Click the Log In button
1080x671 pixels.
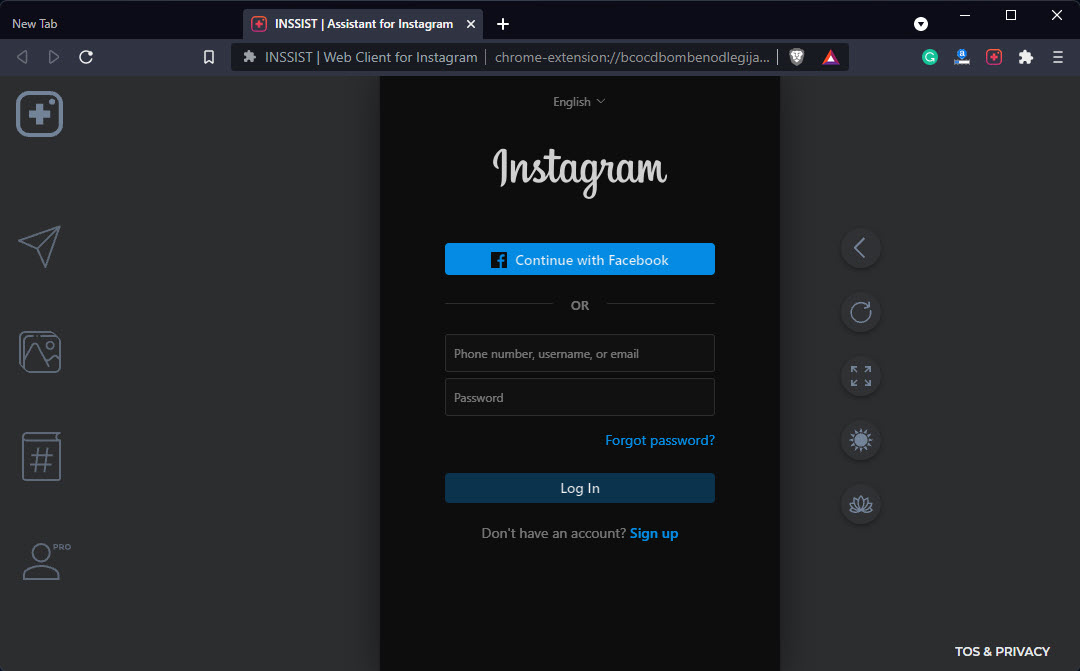(580, 488)
